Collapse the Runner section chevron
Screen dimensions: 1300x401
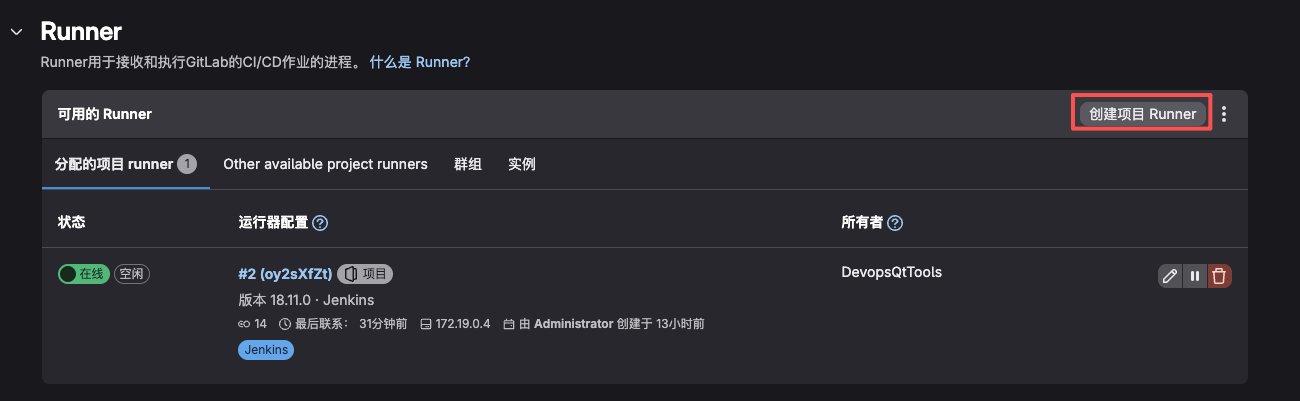click(15, 32)
